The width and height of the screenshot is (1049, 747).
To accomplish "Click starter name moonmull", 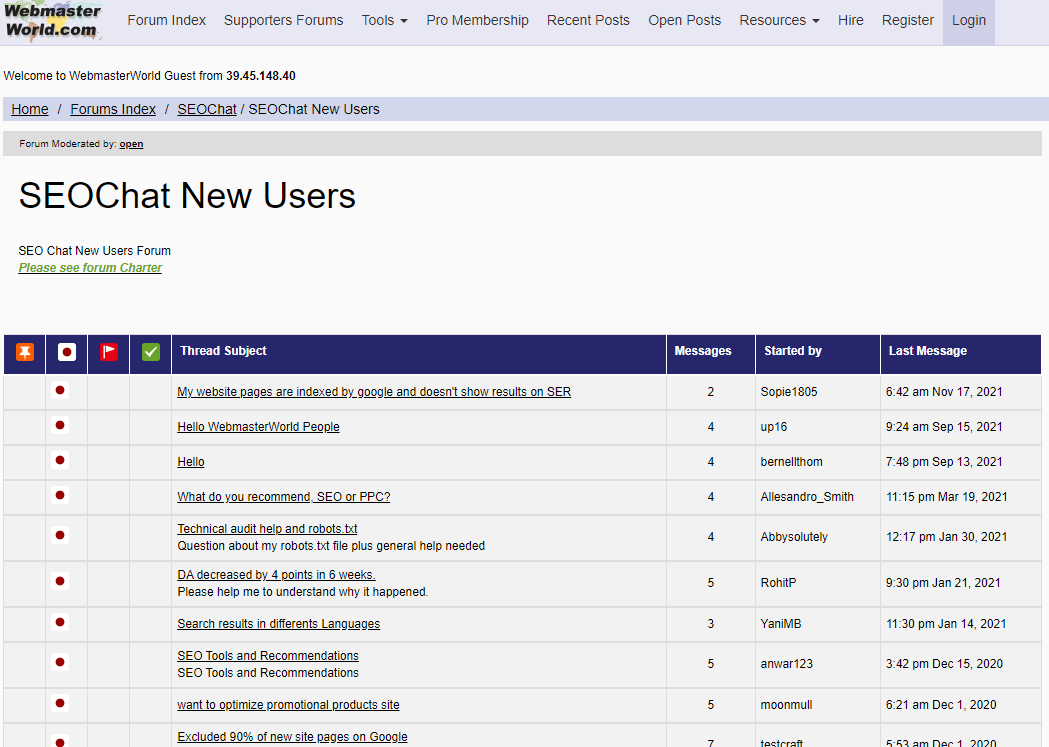I will point(786,705).
